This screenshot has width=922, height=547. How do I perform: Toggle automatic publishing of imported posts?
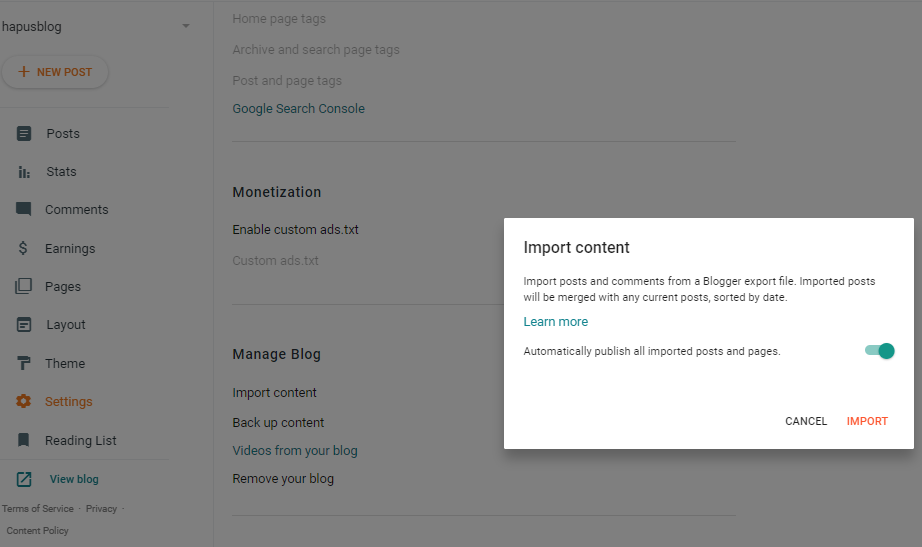(880, 351)
